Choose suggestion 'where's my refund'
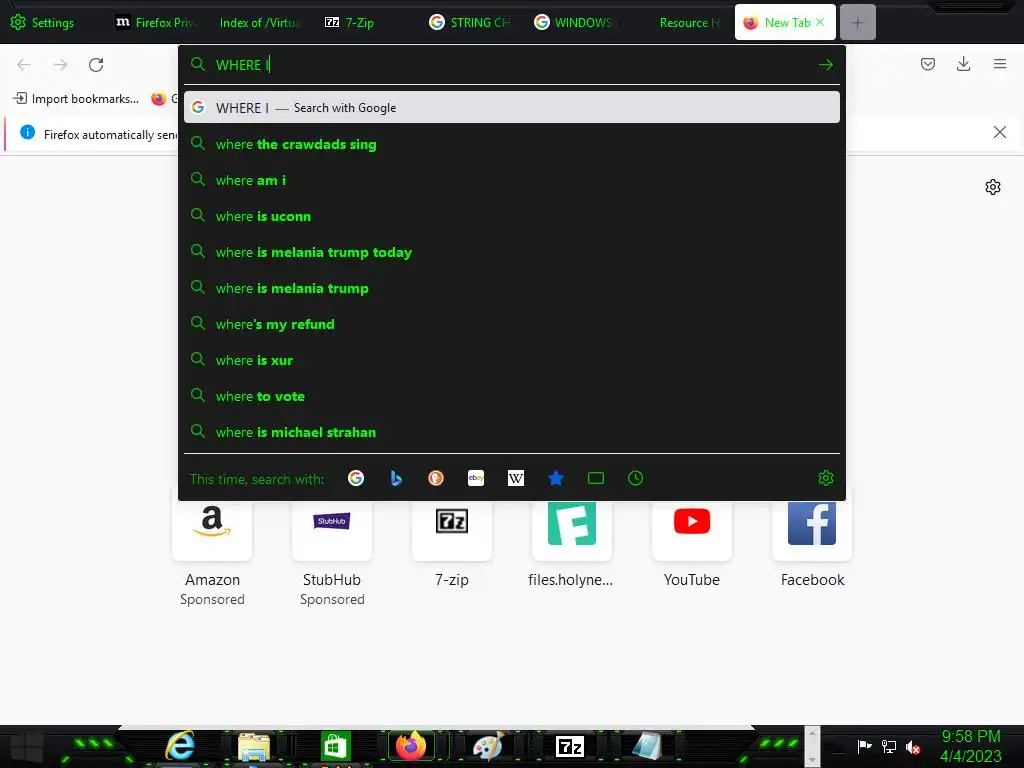Viewport: 1024px width, 768px height. tap(511, 324)
